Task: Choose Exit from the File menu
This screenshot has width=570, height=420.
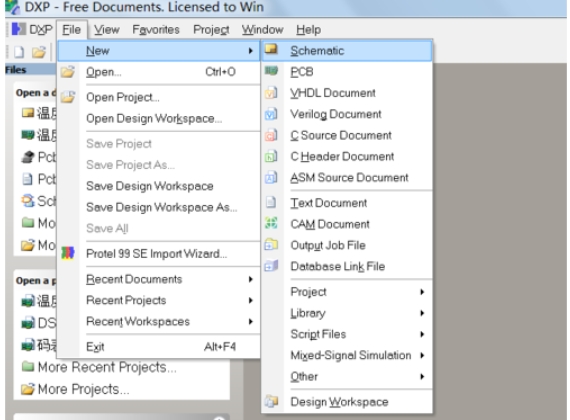Action: pos(159,347)
